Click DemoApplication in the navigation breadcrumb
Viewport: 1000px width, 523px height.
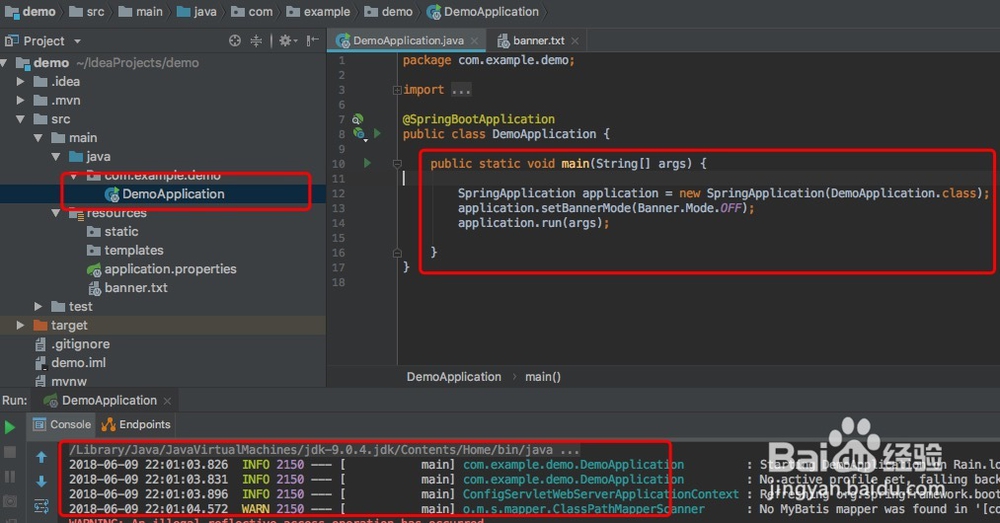pyautogui.click(x=483, y=11)
